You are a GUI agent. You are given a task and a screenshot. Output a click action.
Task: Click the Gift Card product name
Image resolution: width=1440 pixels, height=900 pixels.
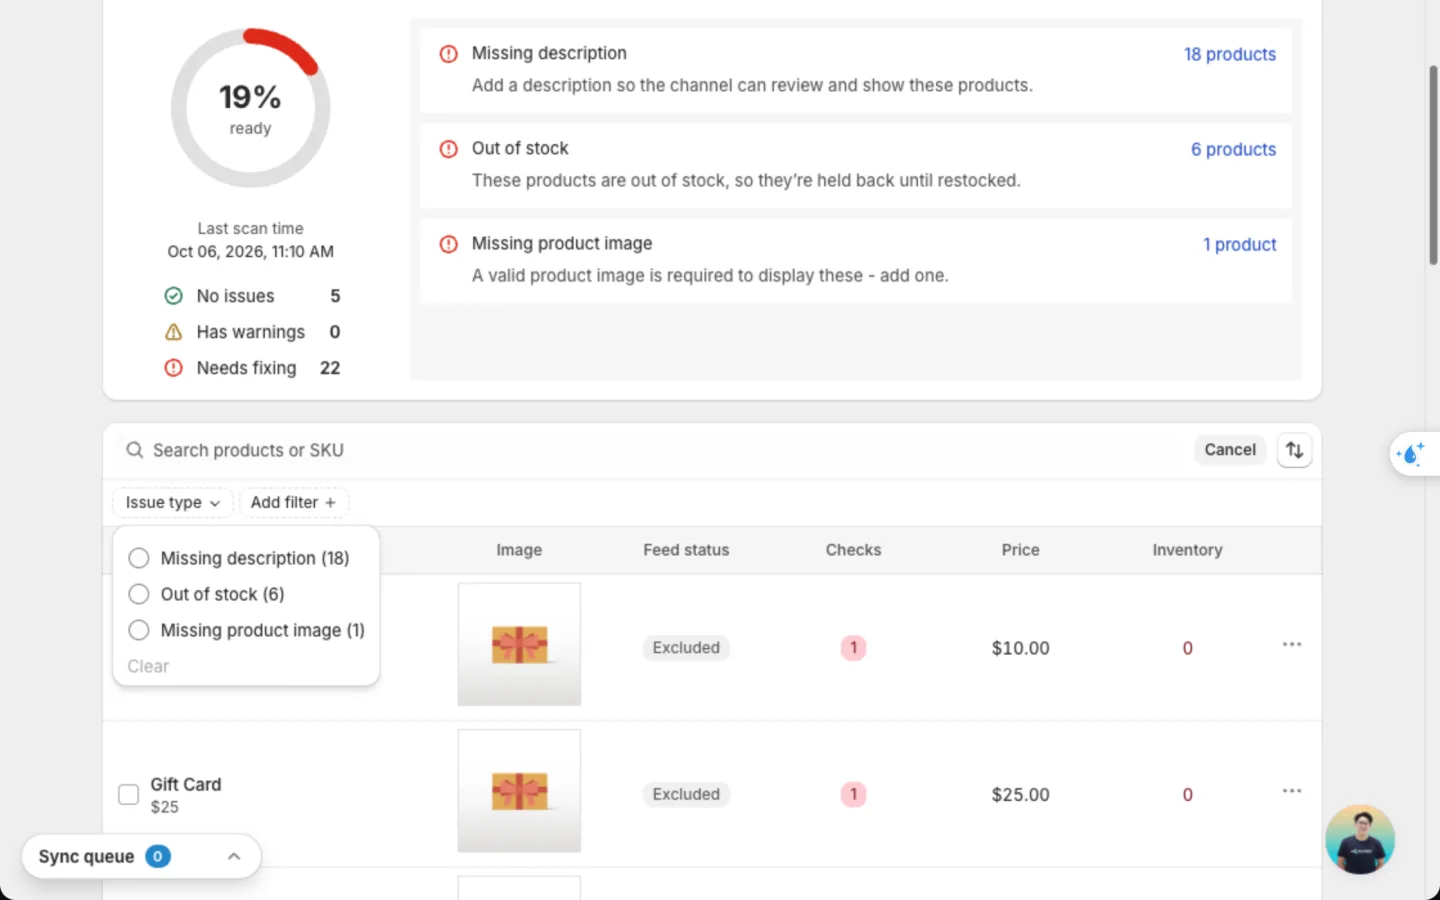tap(186, 784)
